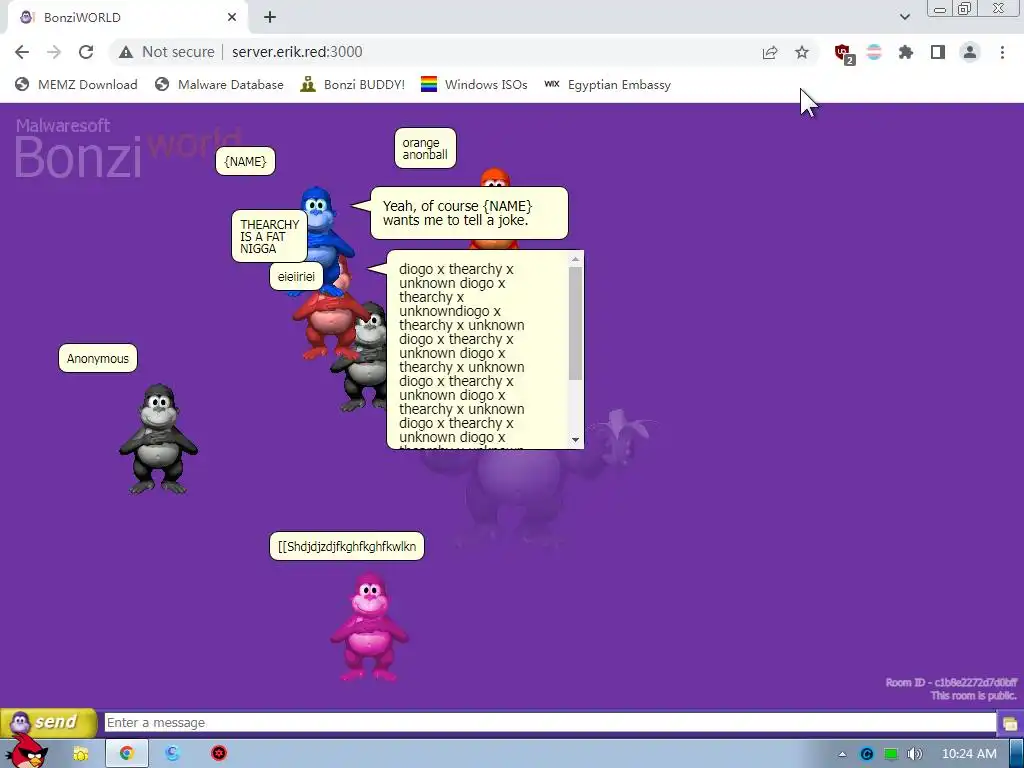Image resolution: width=1024 pixels, height=768 pixels.
Task: Expand the tab search chevron
Action: pos(904,17)
